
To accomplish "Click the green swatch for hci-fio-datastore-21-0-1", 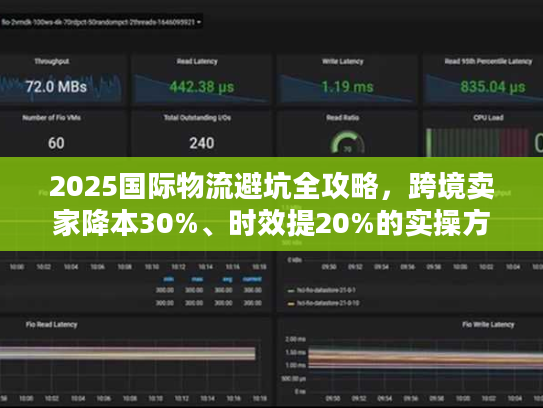I will tap(291, 291).
